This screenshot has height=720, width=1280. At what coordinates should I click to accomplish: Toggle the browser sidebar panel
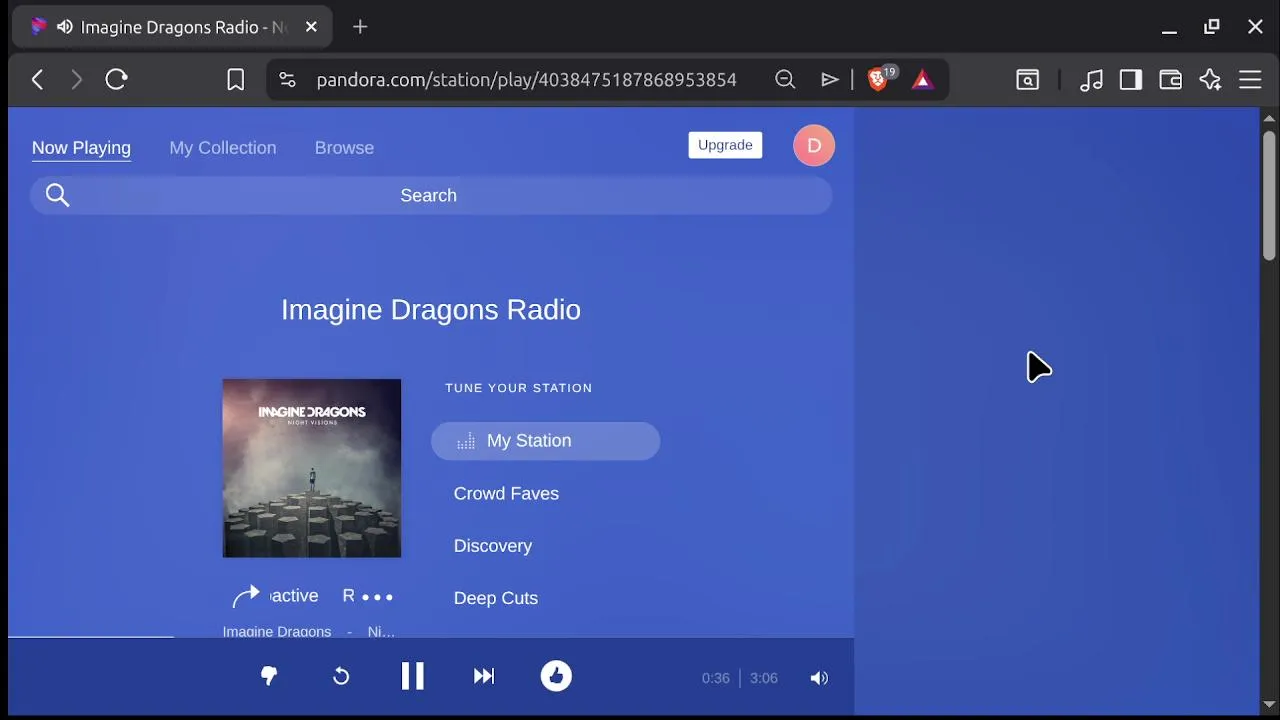[x=1131, y=80]
